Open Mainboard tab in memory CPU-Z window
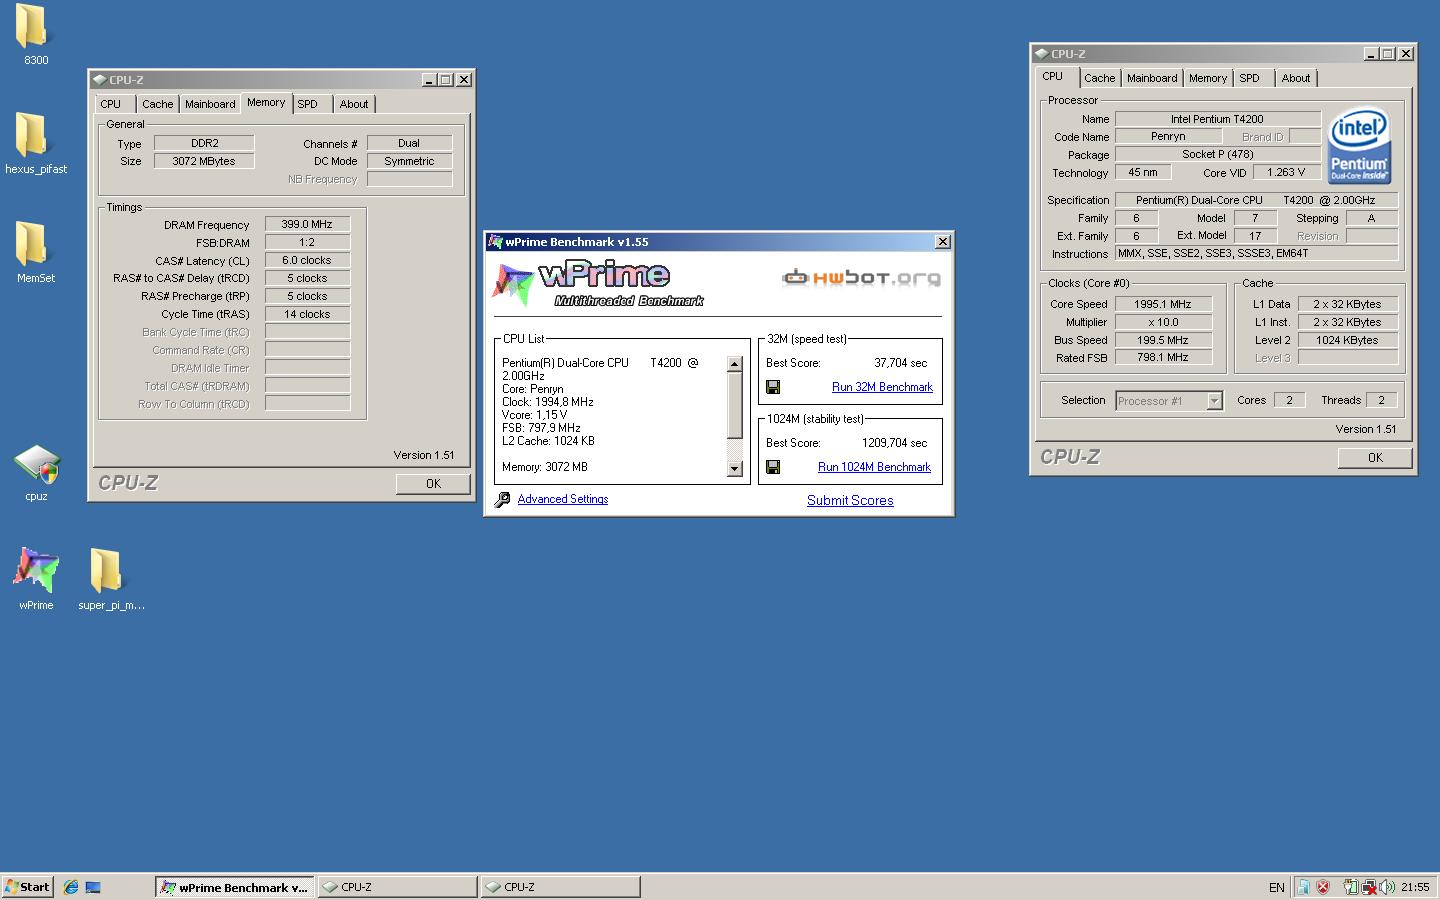The height and width of the screenshot is (900, 1440). click(210, 104)
